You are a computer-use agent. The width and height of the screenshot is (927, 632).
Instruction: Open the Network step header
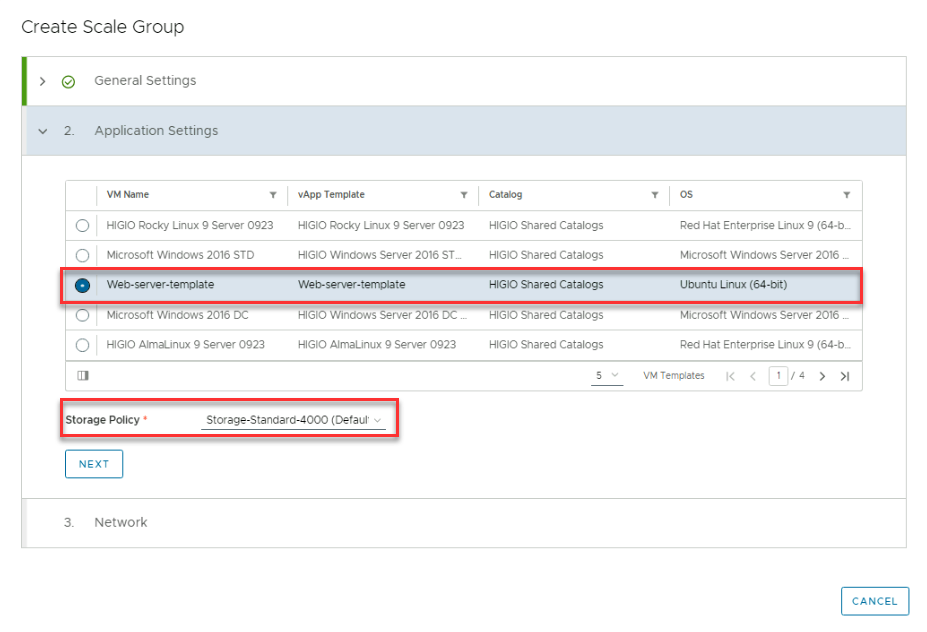[x=120, y=522]
